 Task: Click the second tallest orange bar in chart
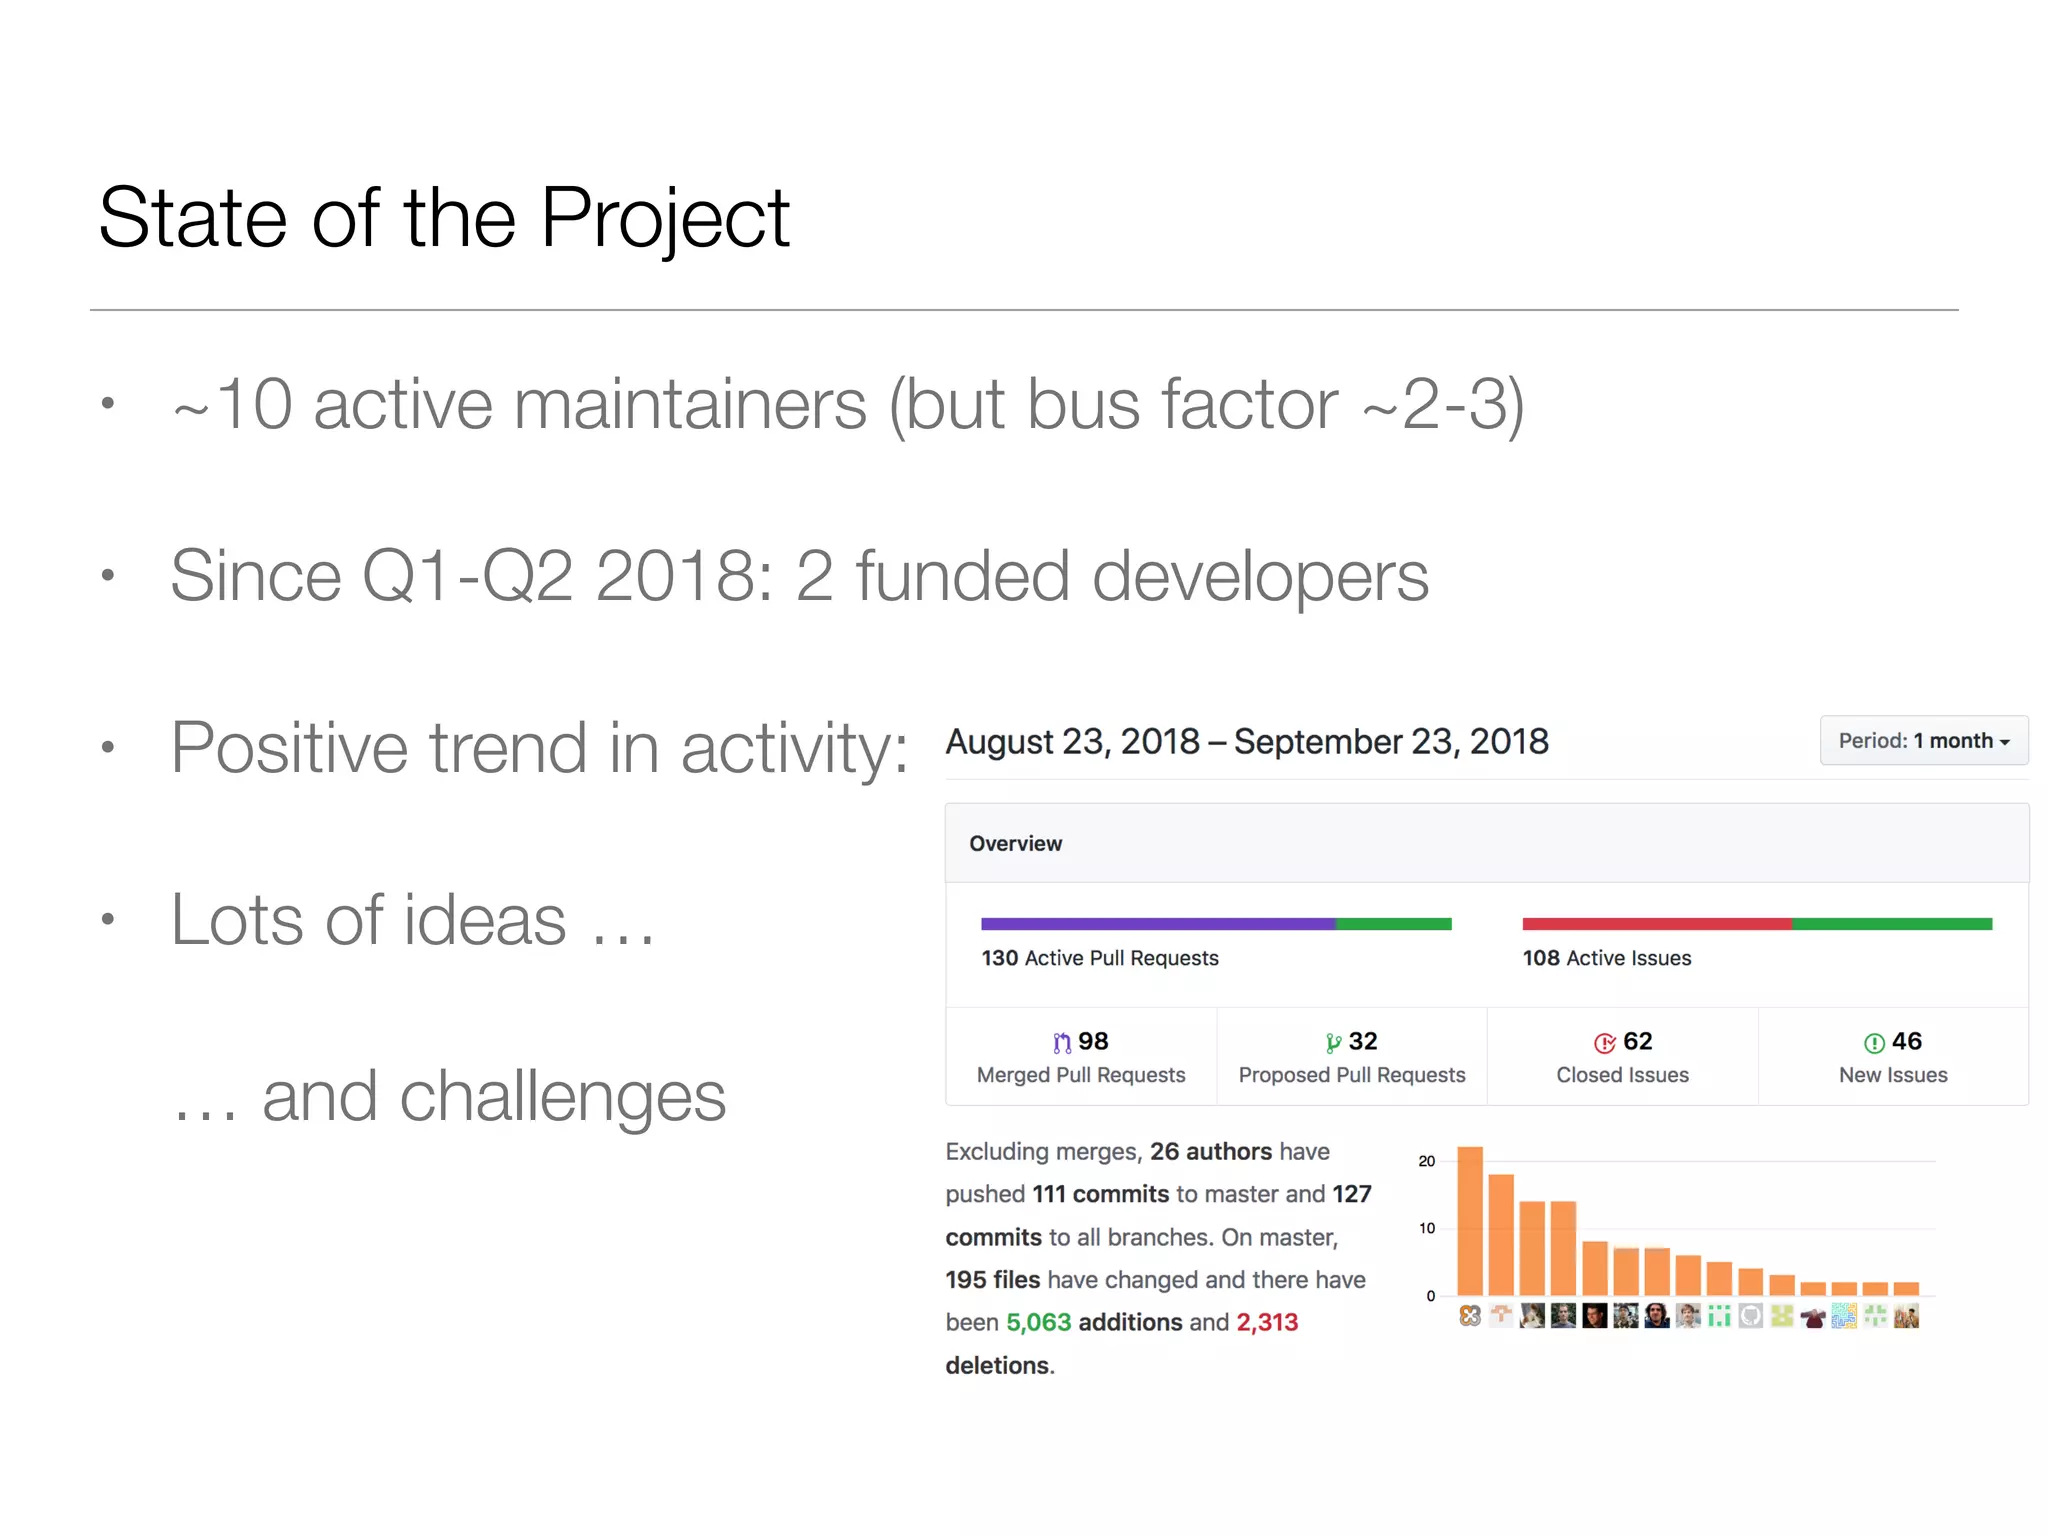click(1501, 1235)
